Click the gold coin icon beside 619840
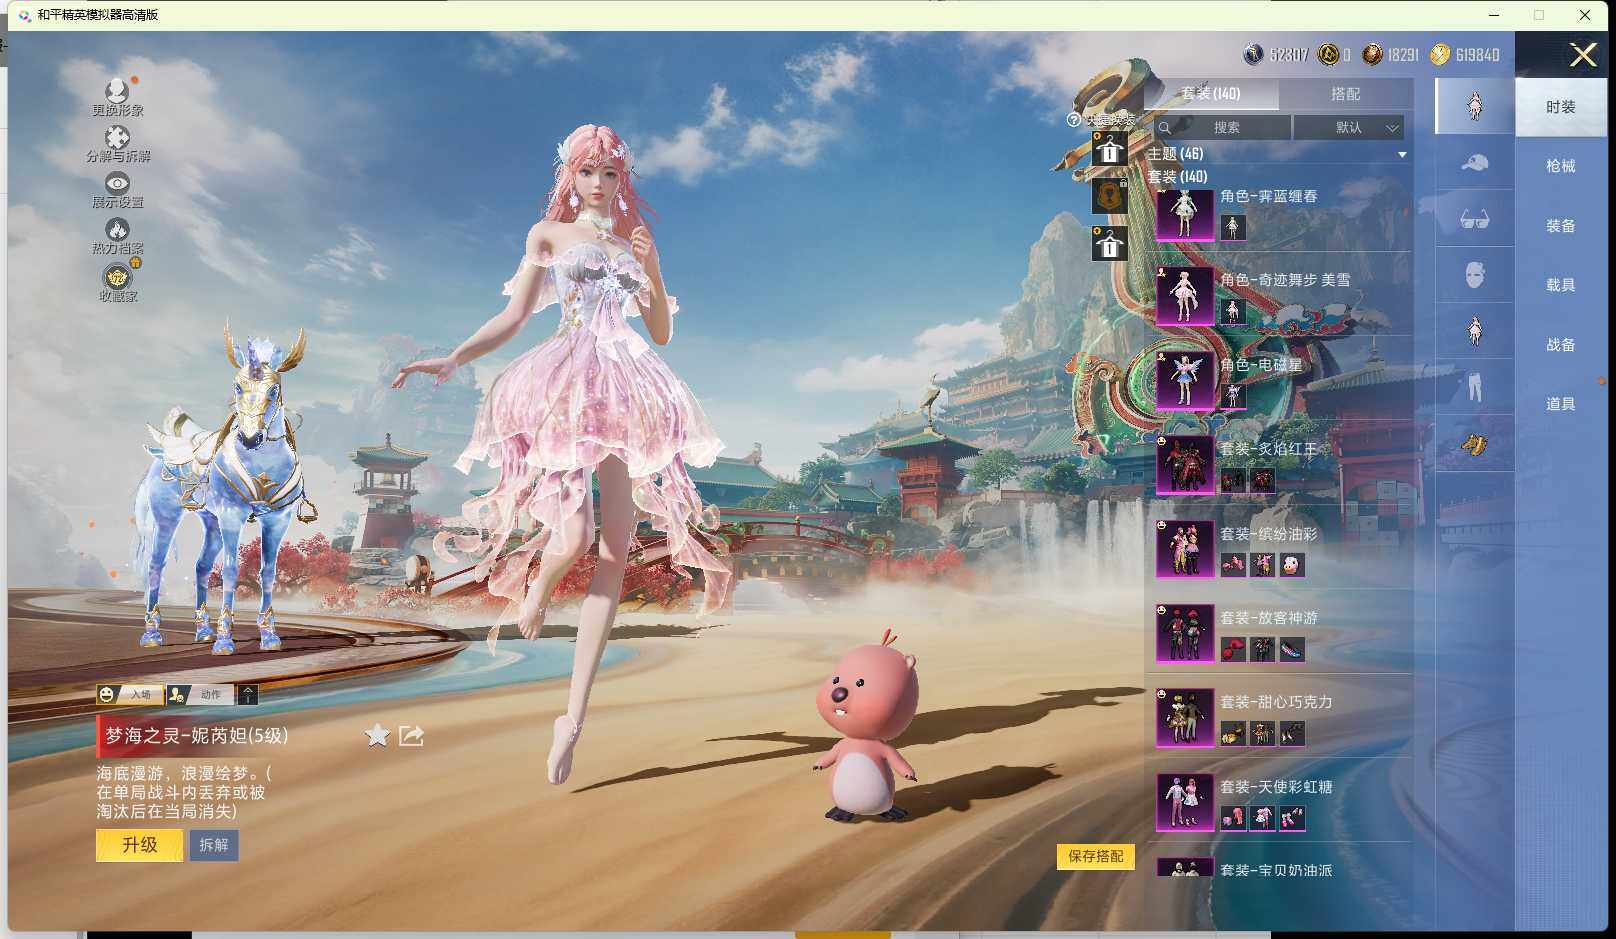The width and height of the screenshot is (1616, 939). tap(1440, 54)
